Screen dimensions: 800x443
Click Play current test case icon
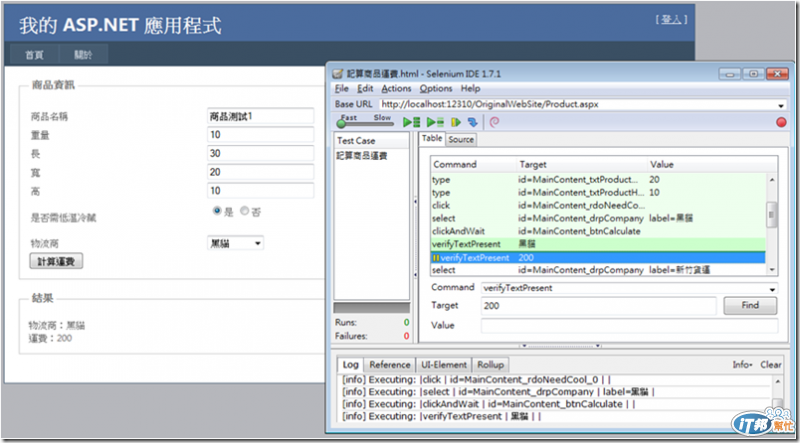coord(435,122)
